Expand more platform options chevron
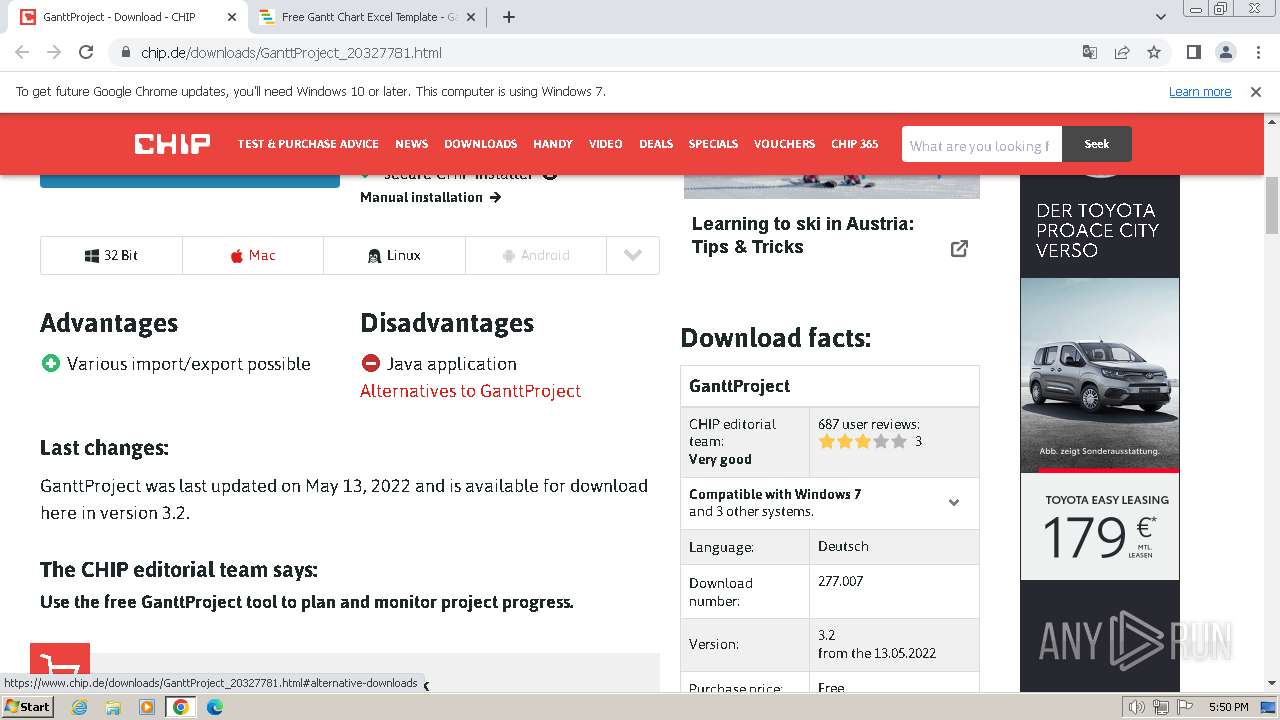This screenshot has width=1280, height=720. (633, 255)
